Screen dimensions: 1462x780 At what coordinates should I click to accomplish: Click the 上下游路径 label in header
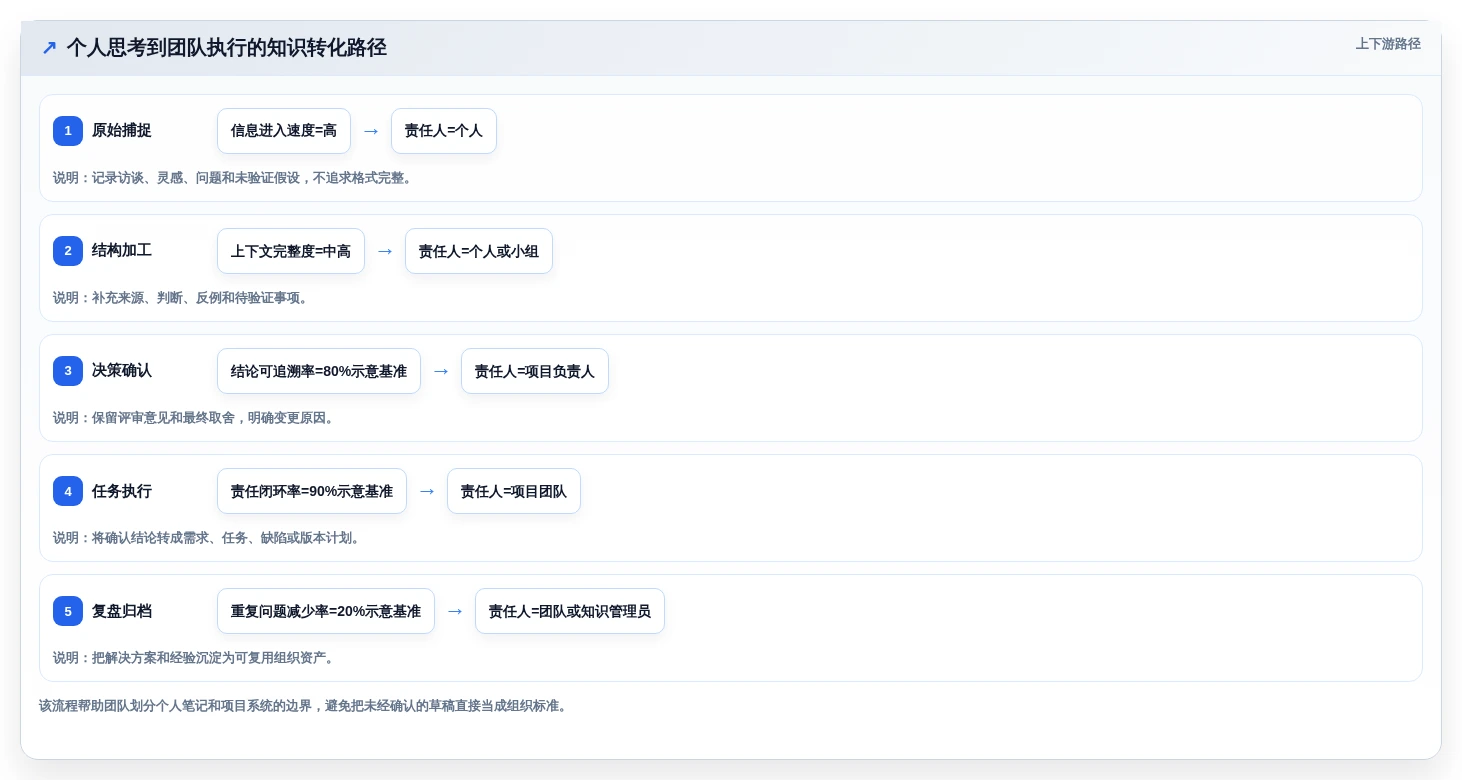click(1388, 44)
